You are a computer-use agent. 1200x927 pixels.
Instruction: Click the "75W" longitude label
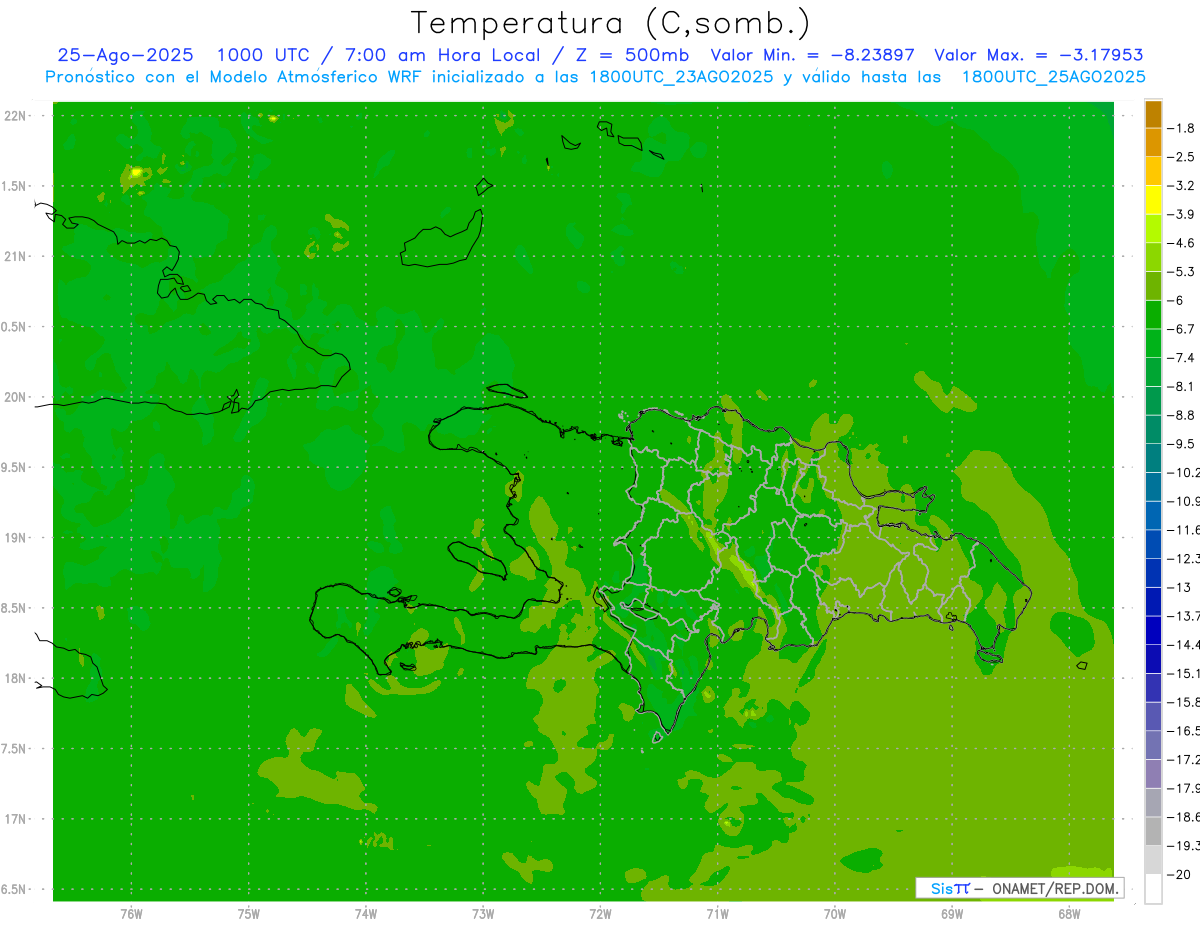(x=249, y=914)
